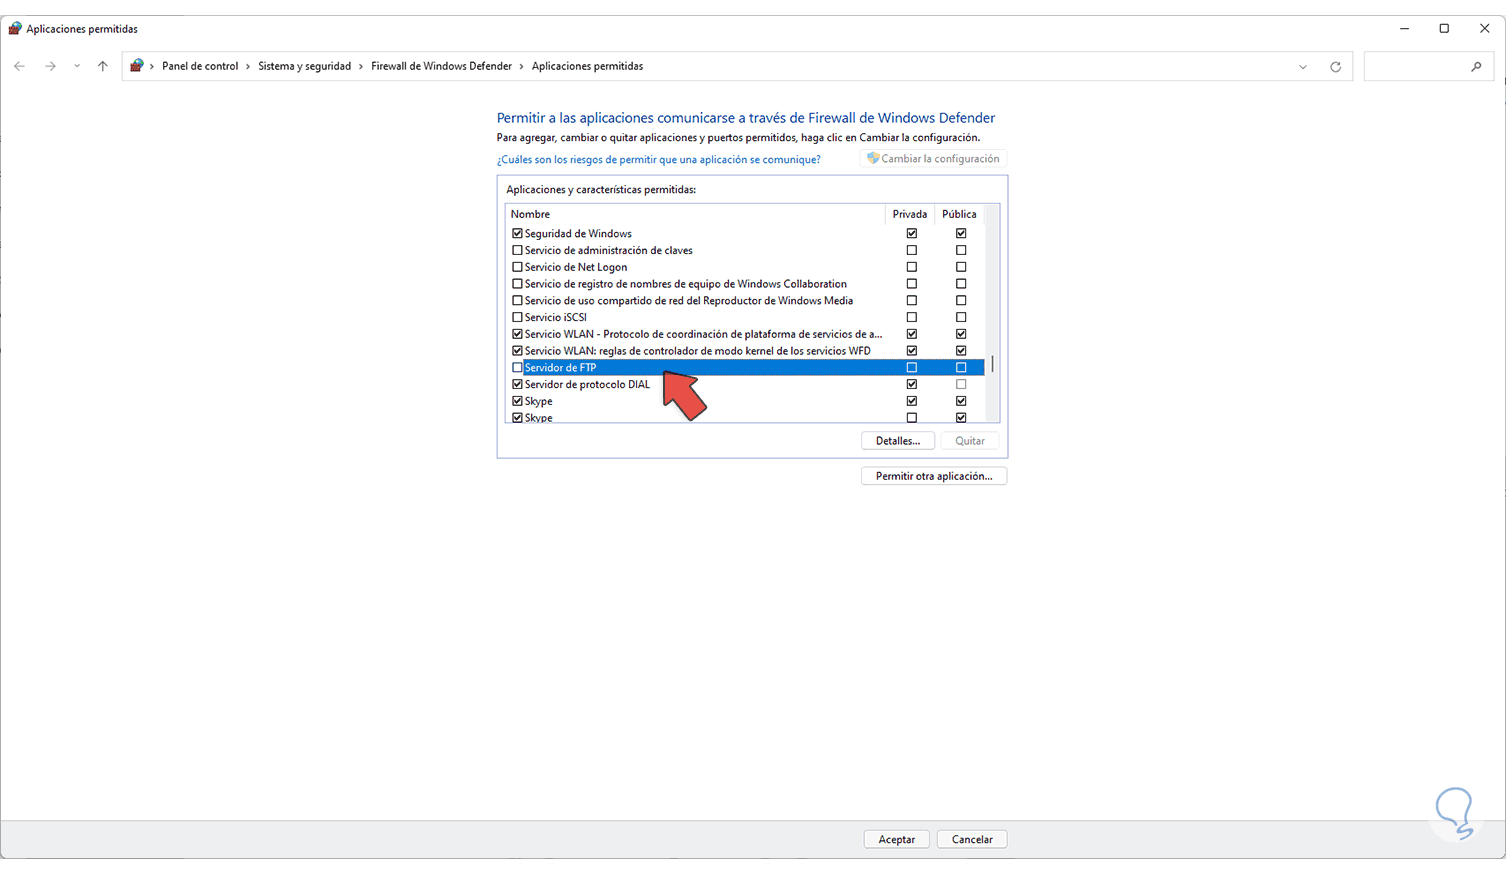Open the Sistema y seguridad breadcrumb
The image size is (1506, 875).
pyautogui.click(x=305, y=66)
